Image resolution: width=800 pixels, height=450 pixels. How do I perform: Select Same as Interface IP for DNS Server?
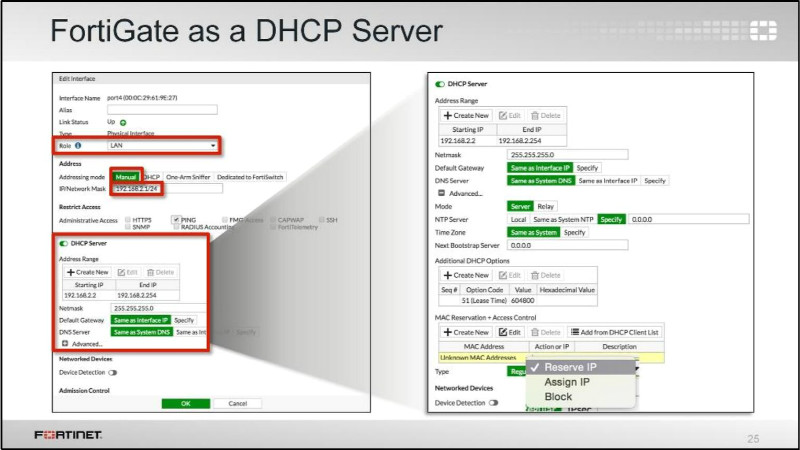[x=608, y=181]
